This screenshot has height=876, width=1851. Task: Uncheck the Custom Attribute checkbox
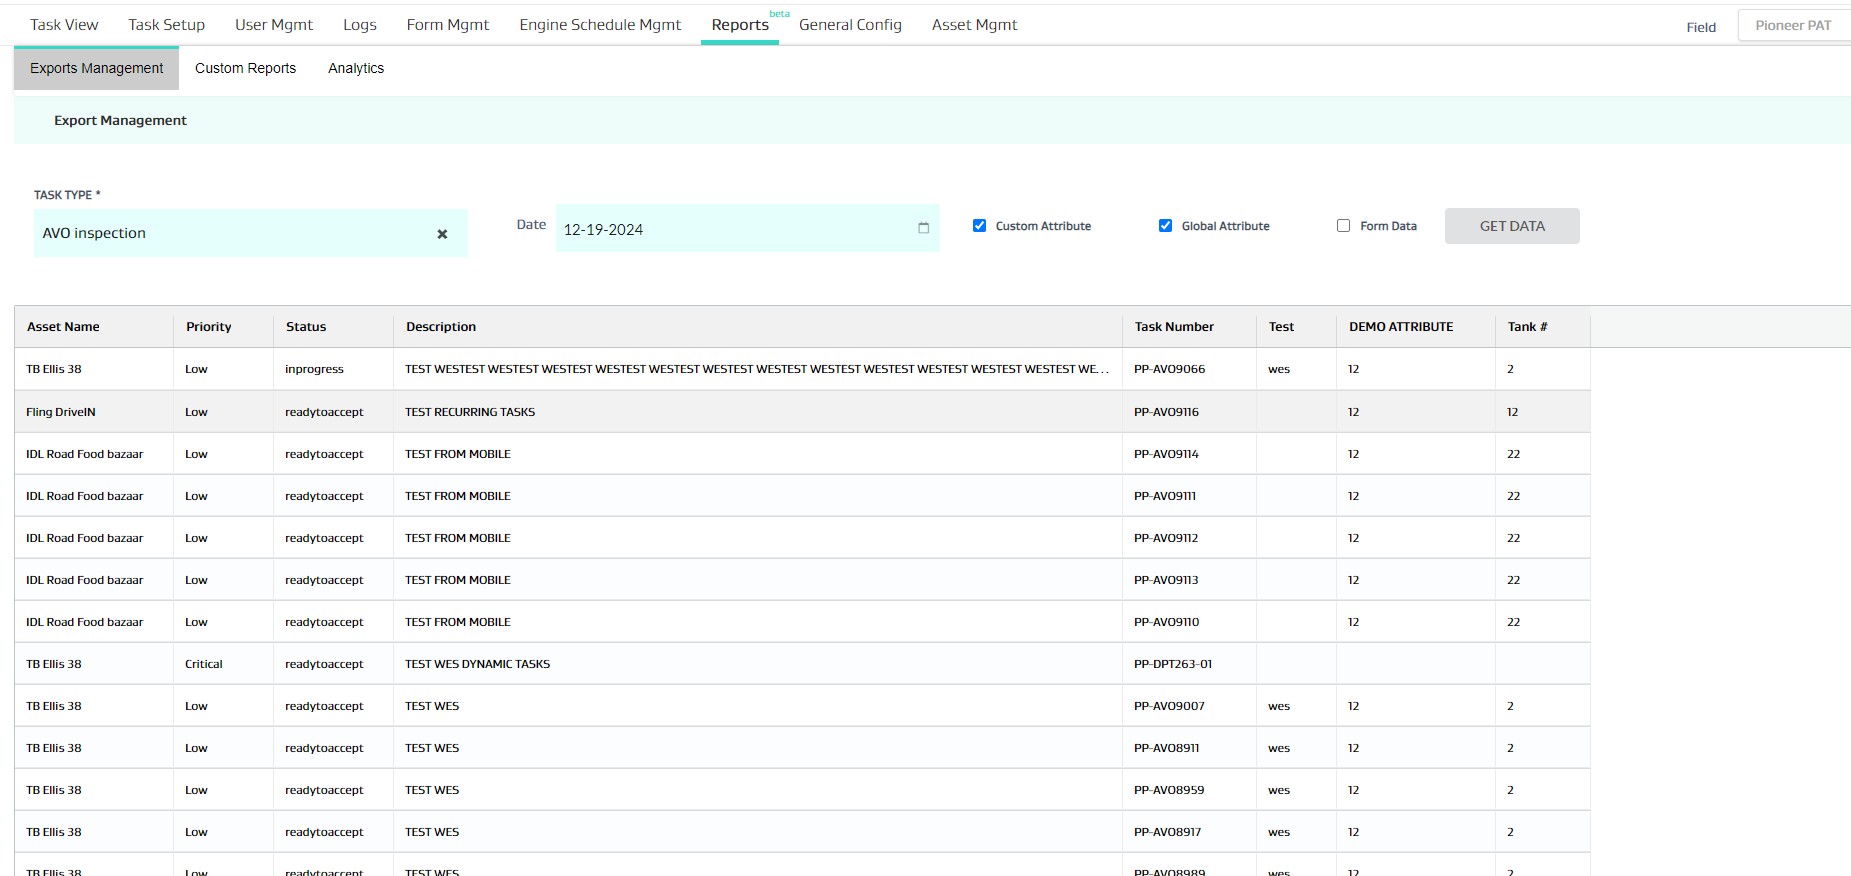coord(979,226)
